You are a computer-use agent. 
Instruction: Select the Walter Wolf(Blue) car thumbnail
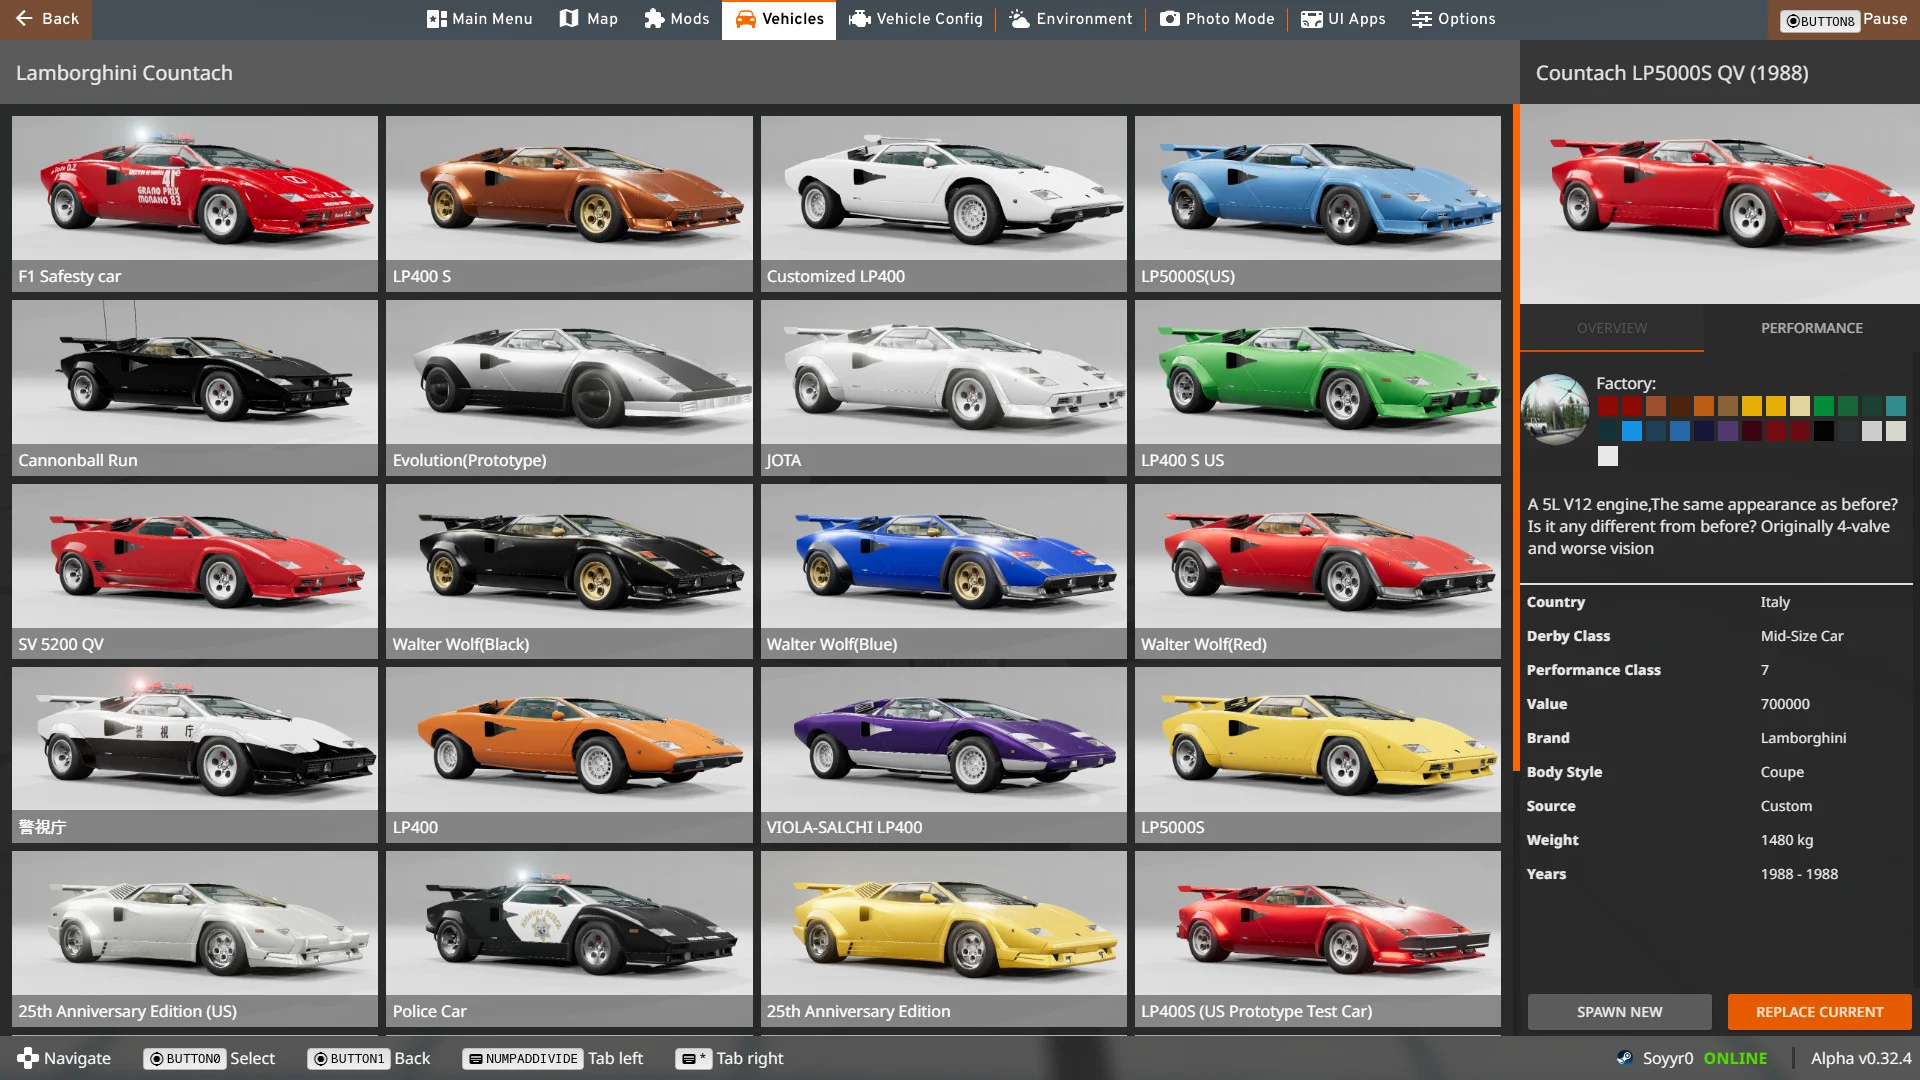[x=943, y=570]
